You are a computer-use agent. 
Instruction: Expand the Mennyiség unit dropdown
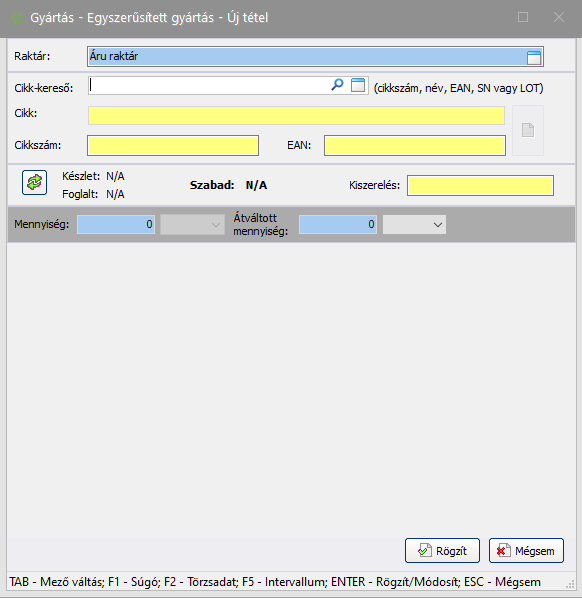click(192, 224)
